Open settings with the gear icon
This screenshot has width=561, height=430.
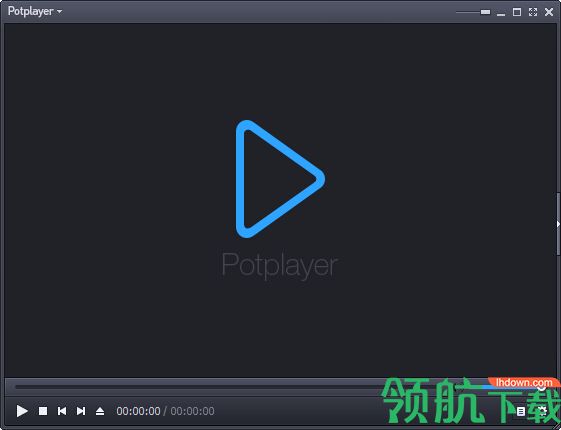coord(542,411)
